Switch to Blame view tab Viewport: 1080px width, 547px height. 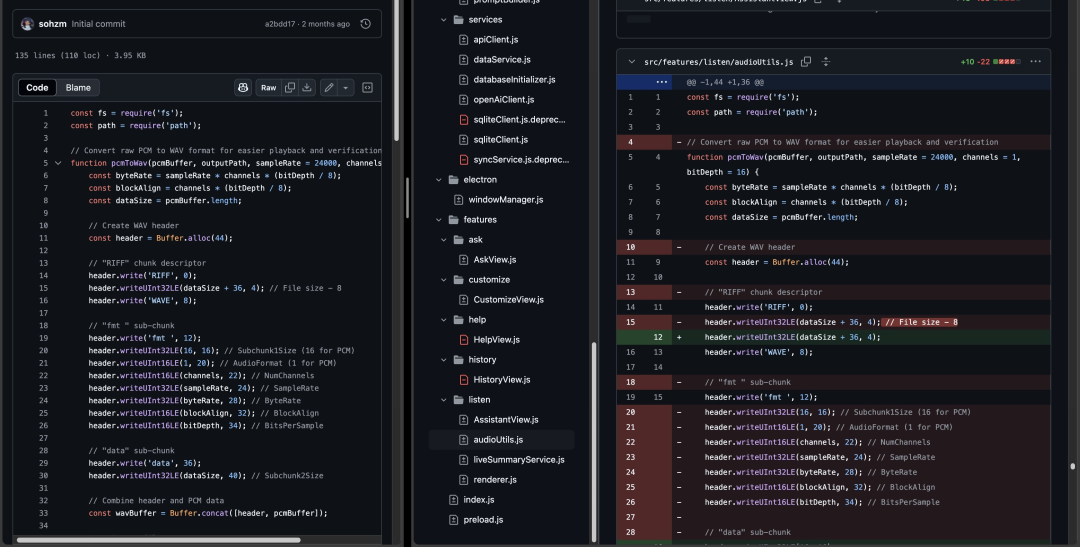[x=78, y=87]
